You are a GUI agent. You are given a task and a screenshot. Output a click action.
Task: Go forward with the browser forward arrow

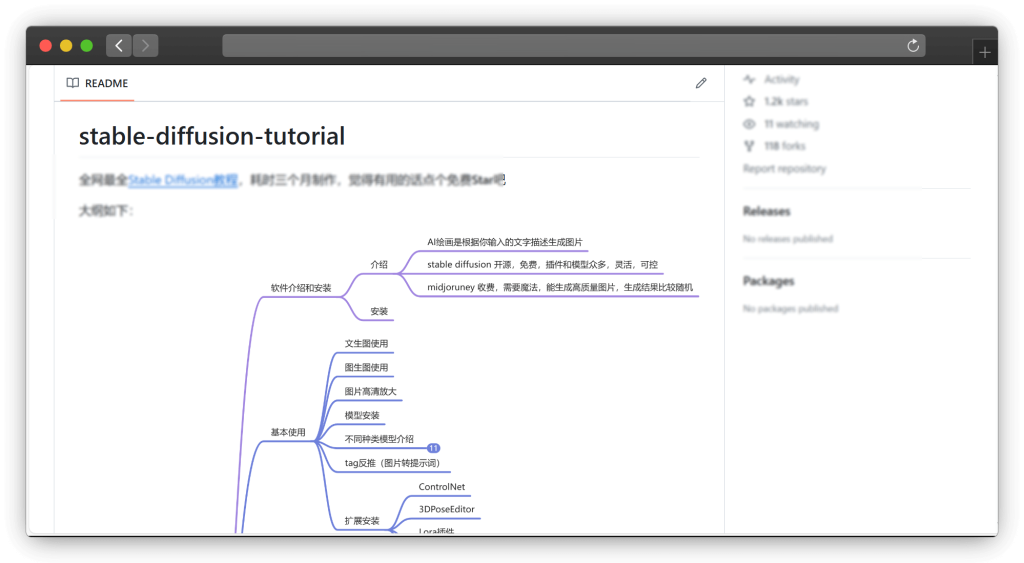coord(146,46)
